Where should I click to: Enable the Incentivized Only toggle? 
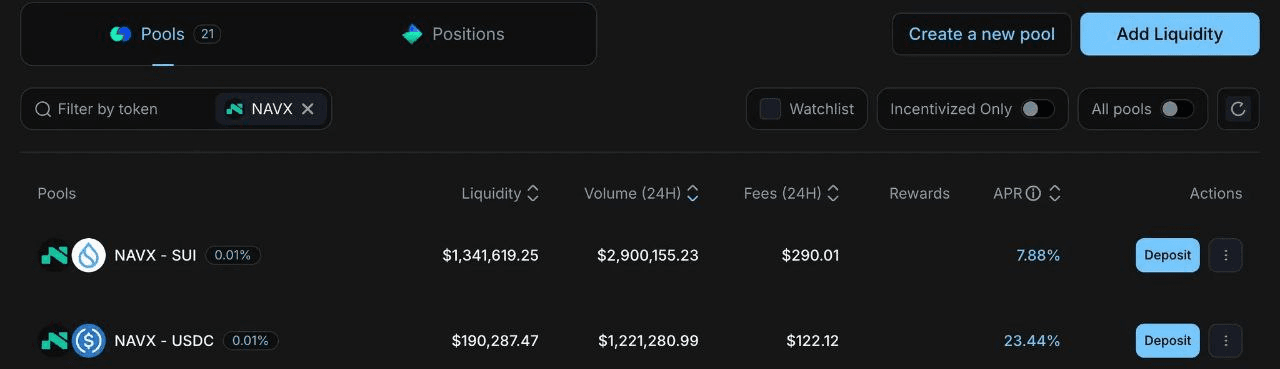click(x=1037, y=109)
